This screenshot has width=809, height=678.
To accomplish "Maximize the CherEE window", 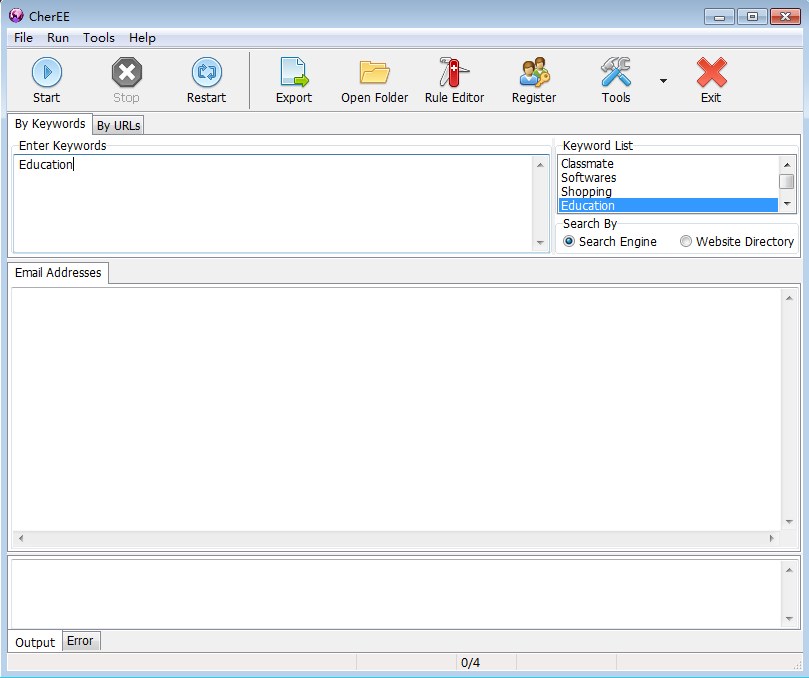I will [752, 17].
